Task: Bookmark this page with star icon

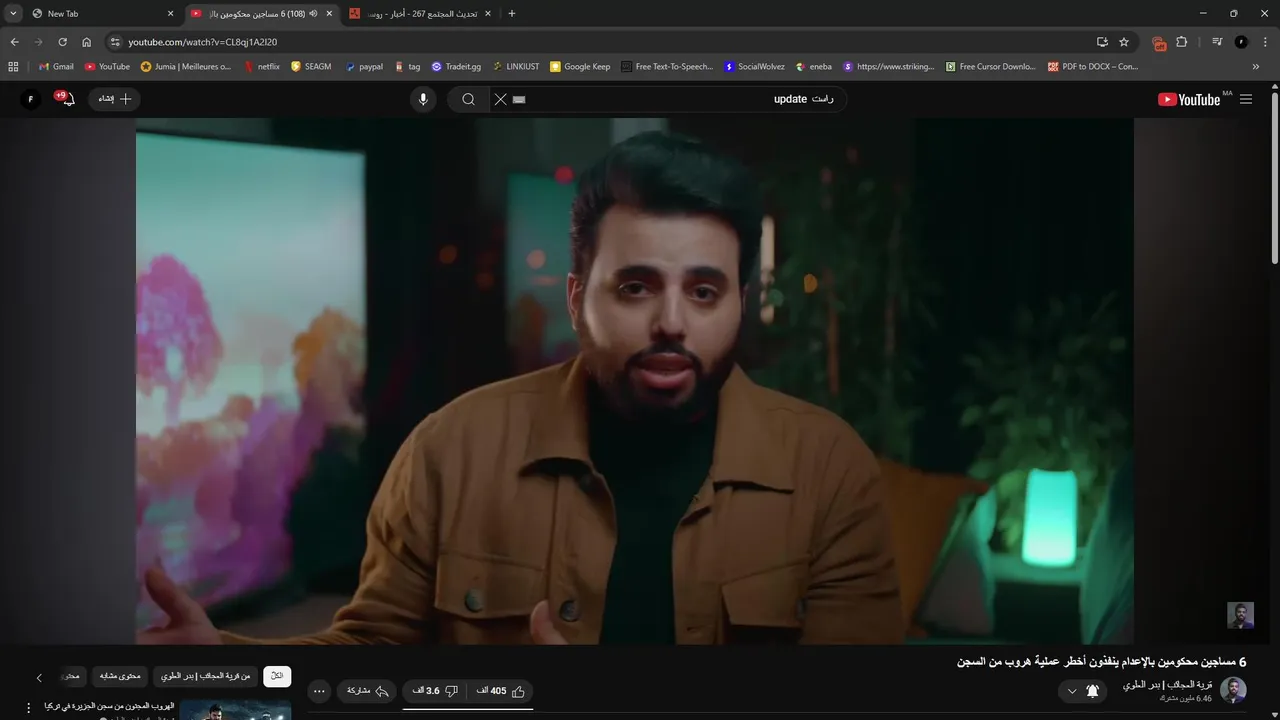Action: [1124, 42]
